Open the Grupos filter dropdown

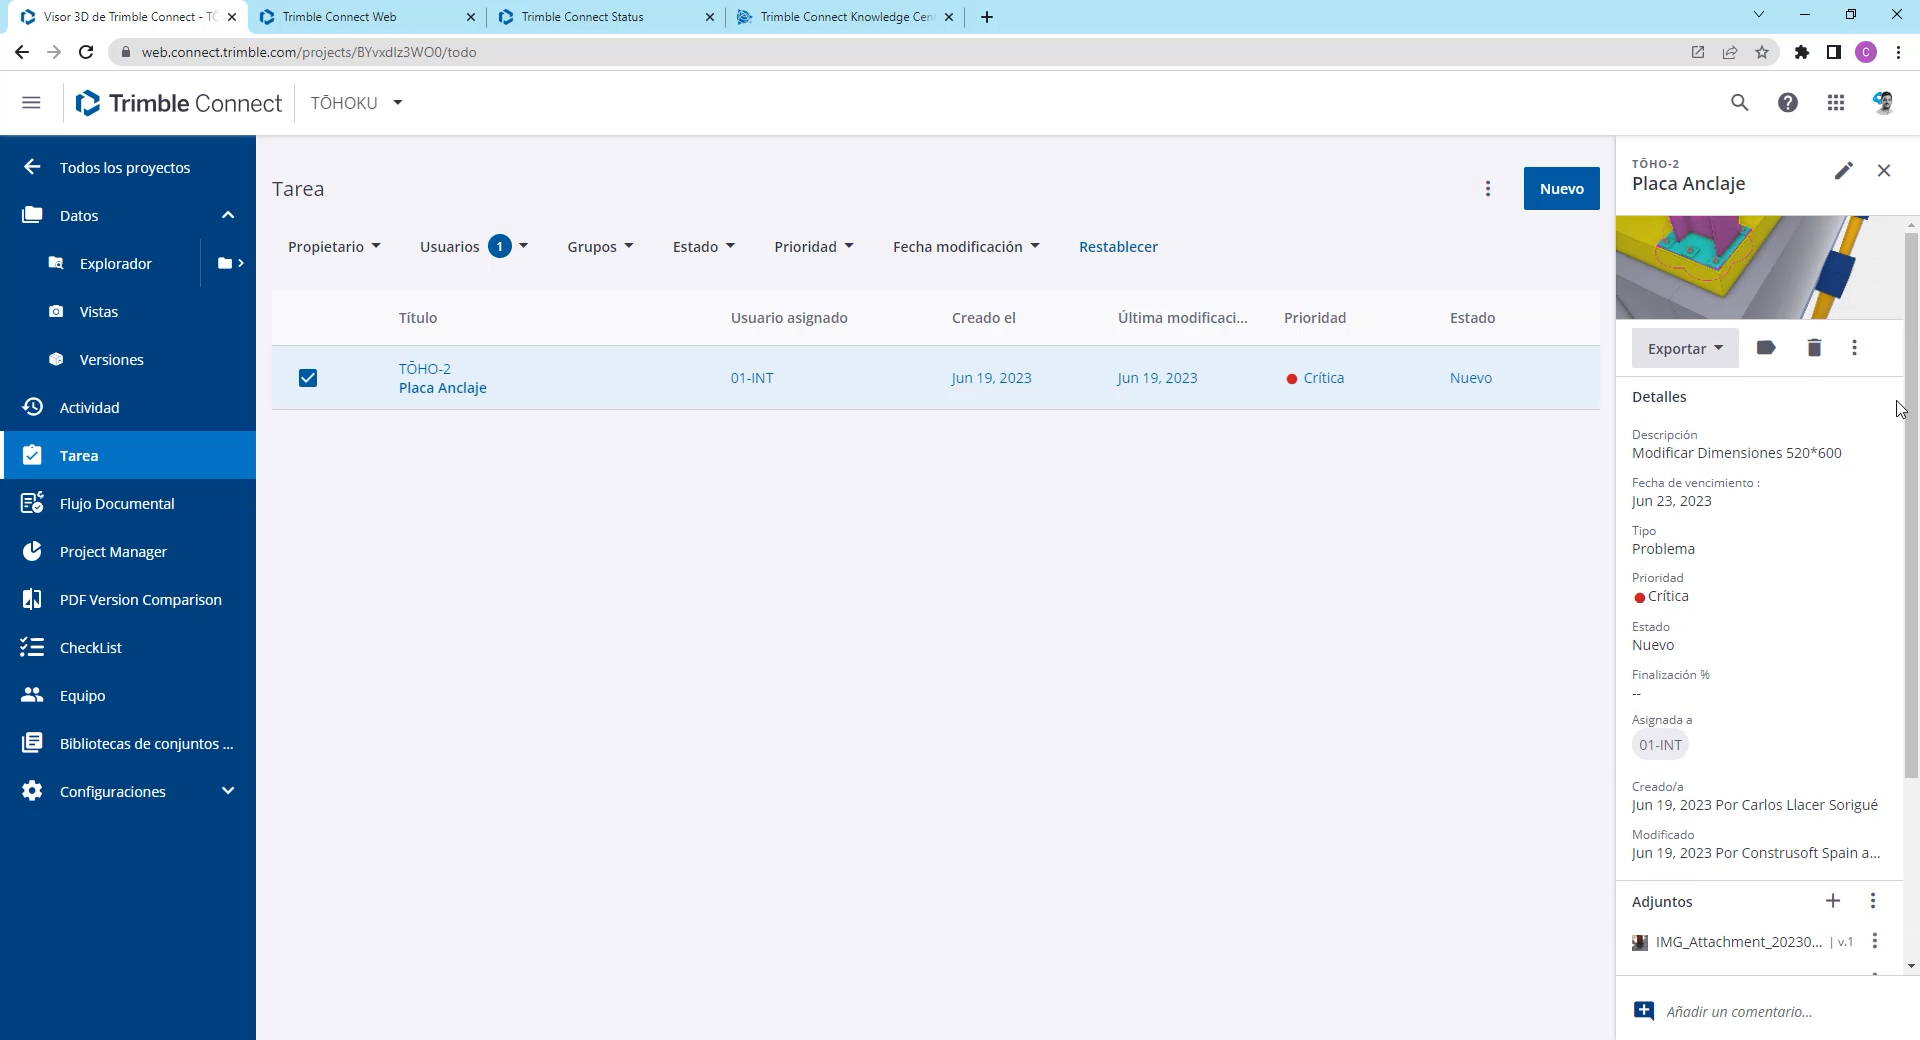point(601,247)
